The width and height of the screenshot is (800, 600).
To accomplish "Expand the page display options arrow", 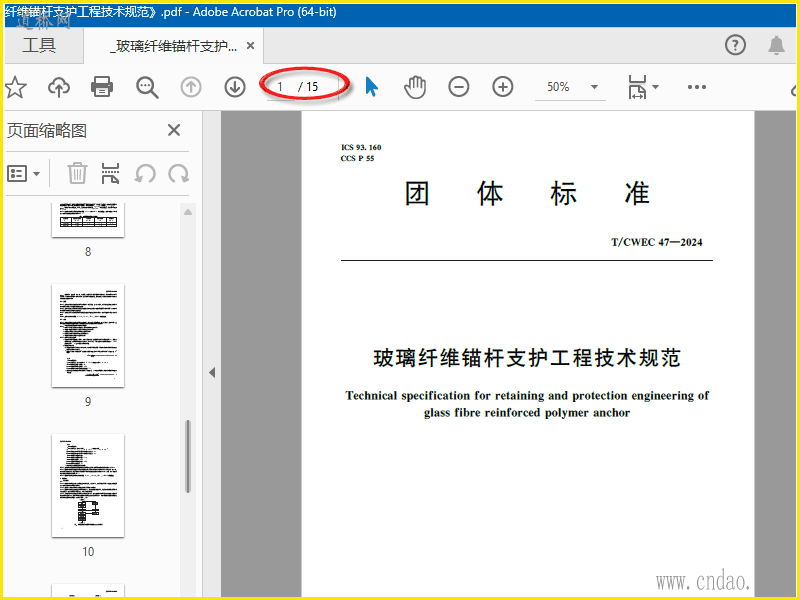I will pos(656,87).
